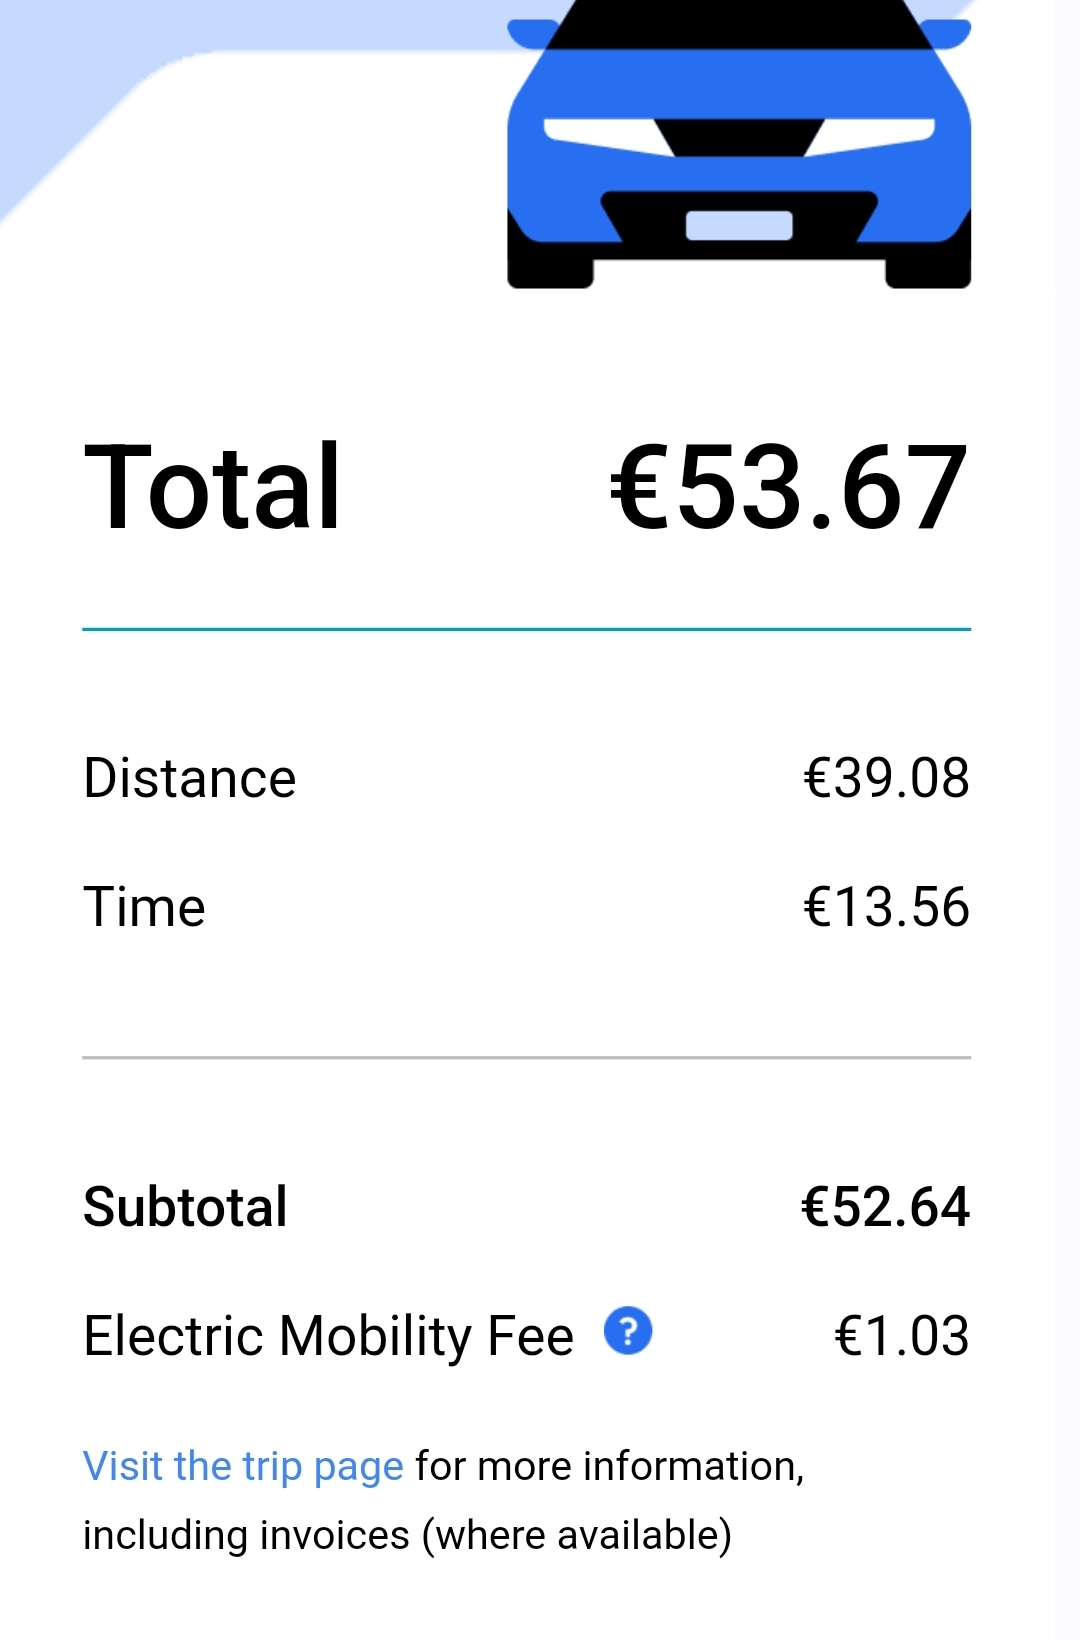Select the €52.64 subtotal amount

point(885,1206)
